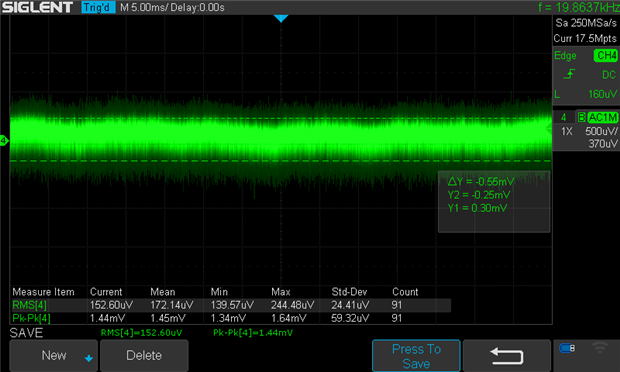Click the 370uV offset value
The image size is (620, 372).
click(x=603, y=144)
